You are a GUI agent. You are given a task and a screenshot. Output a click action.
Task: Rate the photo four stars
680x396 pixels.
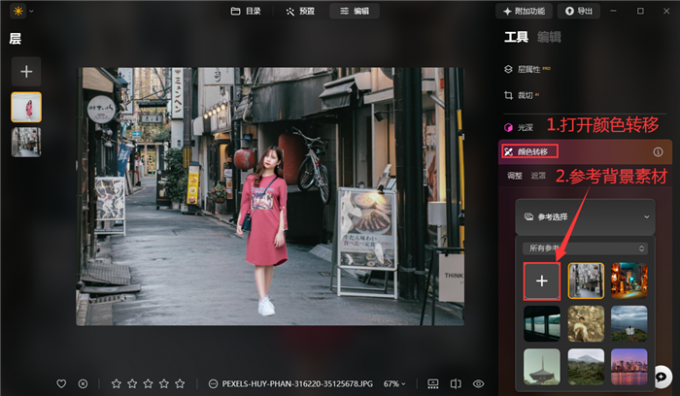164,384
